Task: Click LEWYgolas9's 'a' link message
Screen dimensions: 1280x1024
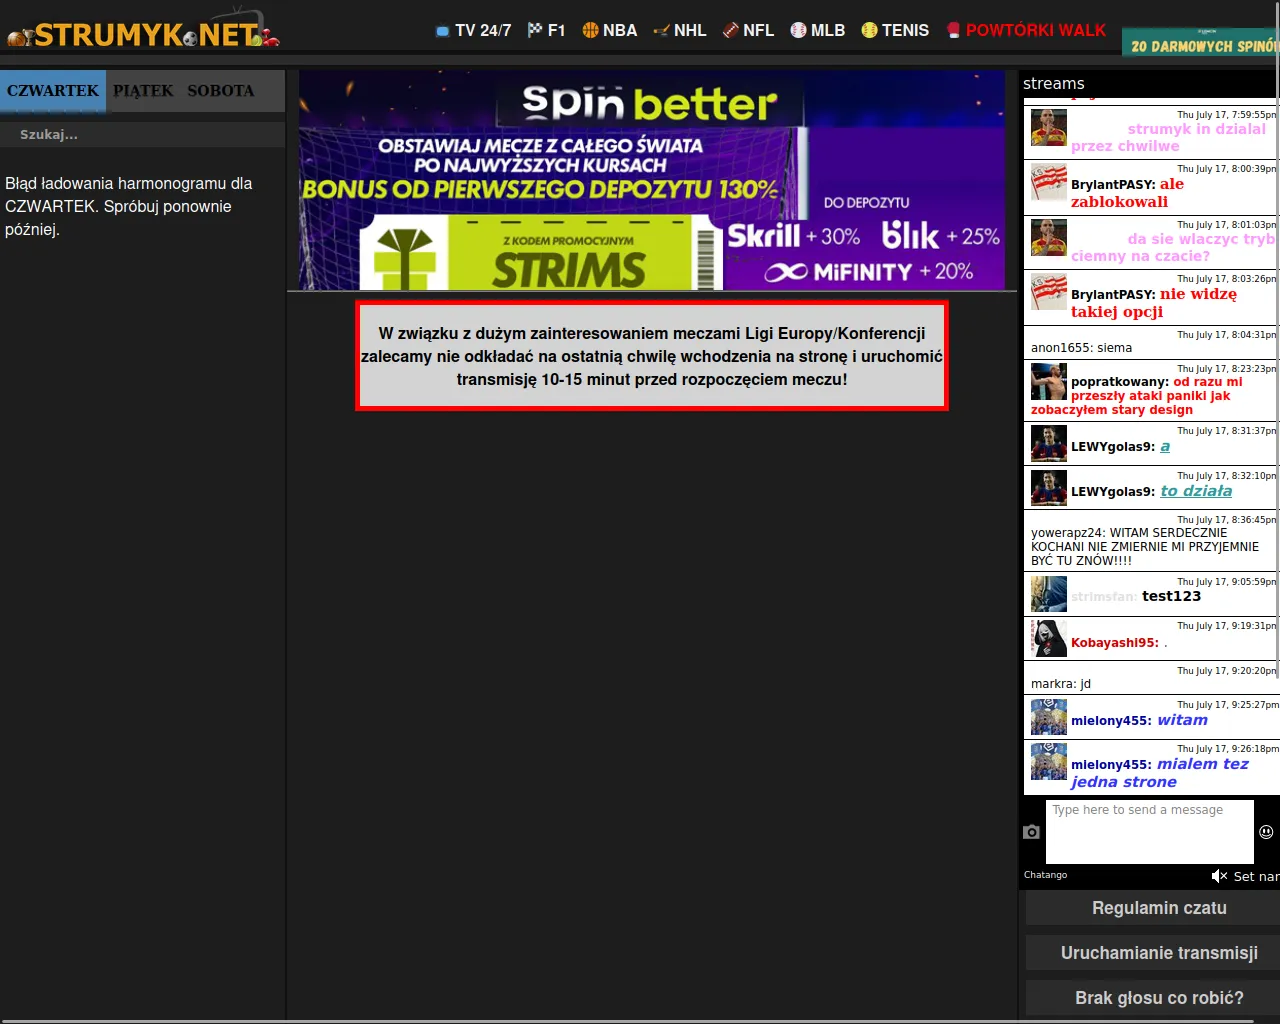Action: tap(1165, 447)
